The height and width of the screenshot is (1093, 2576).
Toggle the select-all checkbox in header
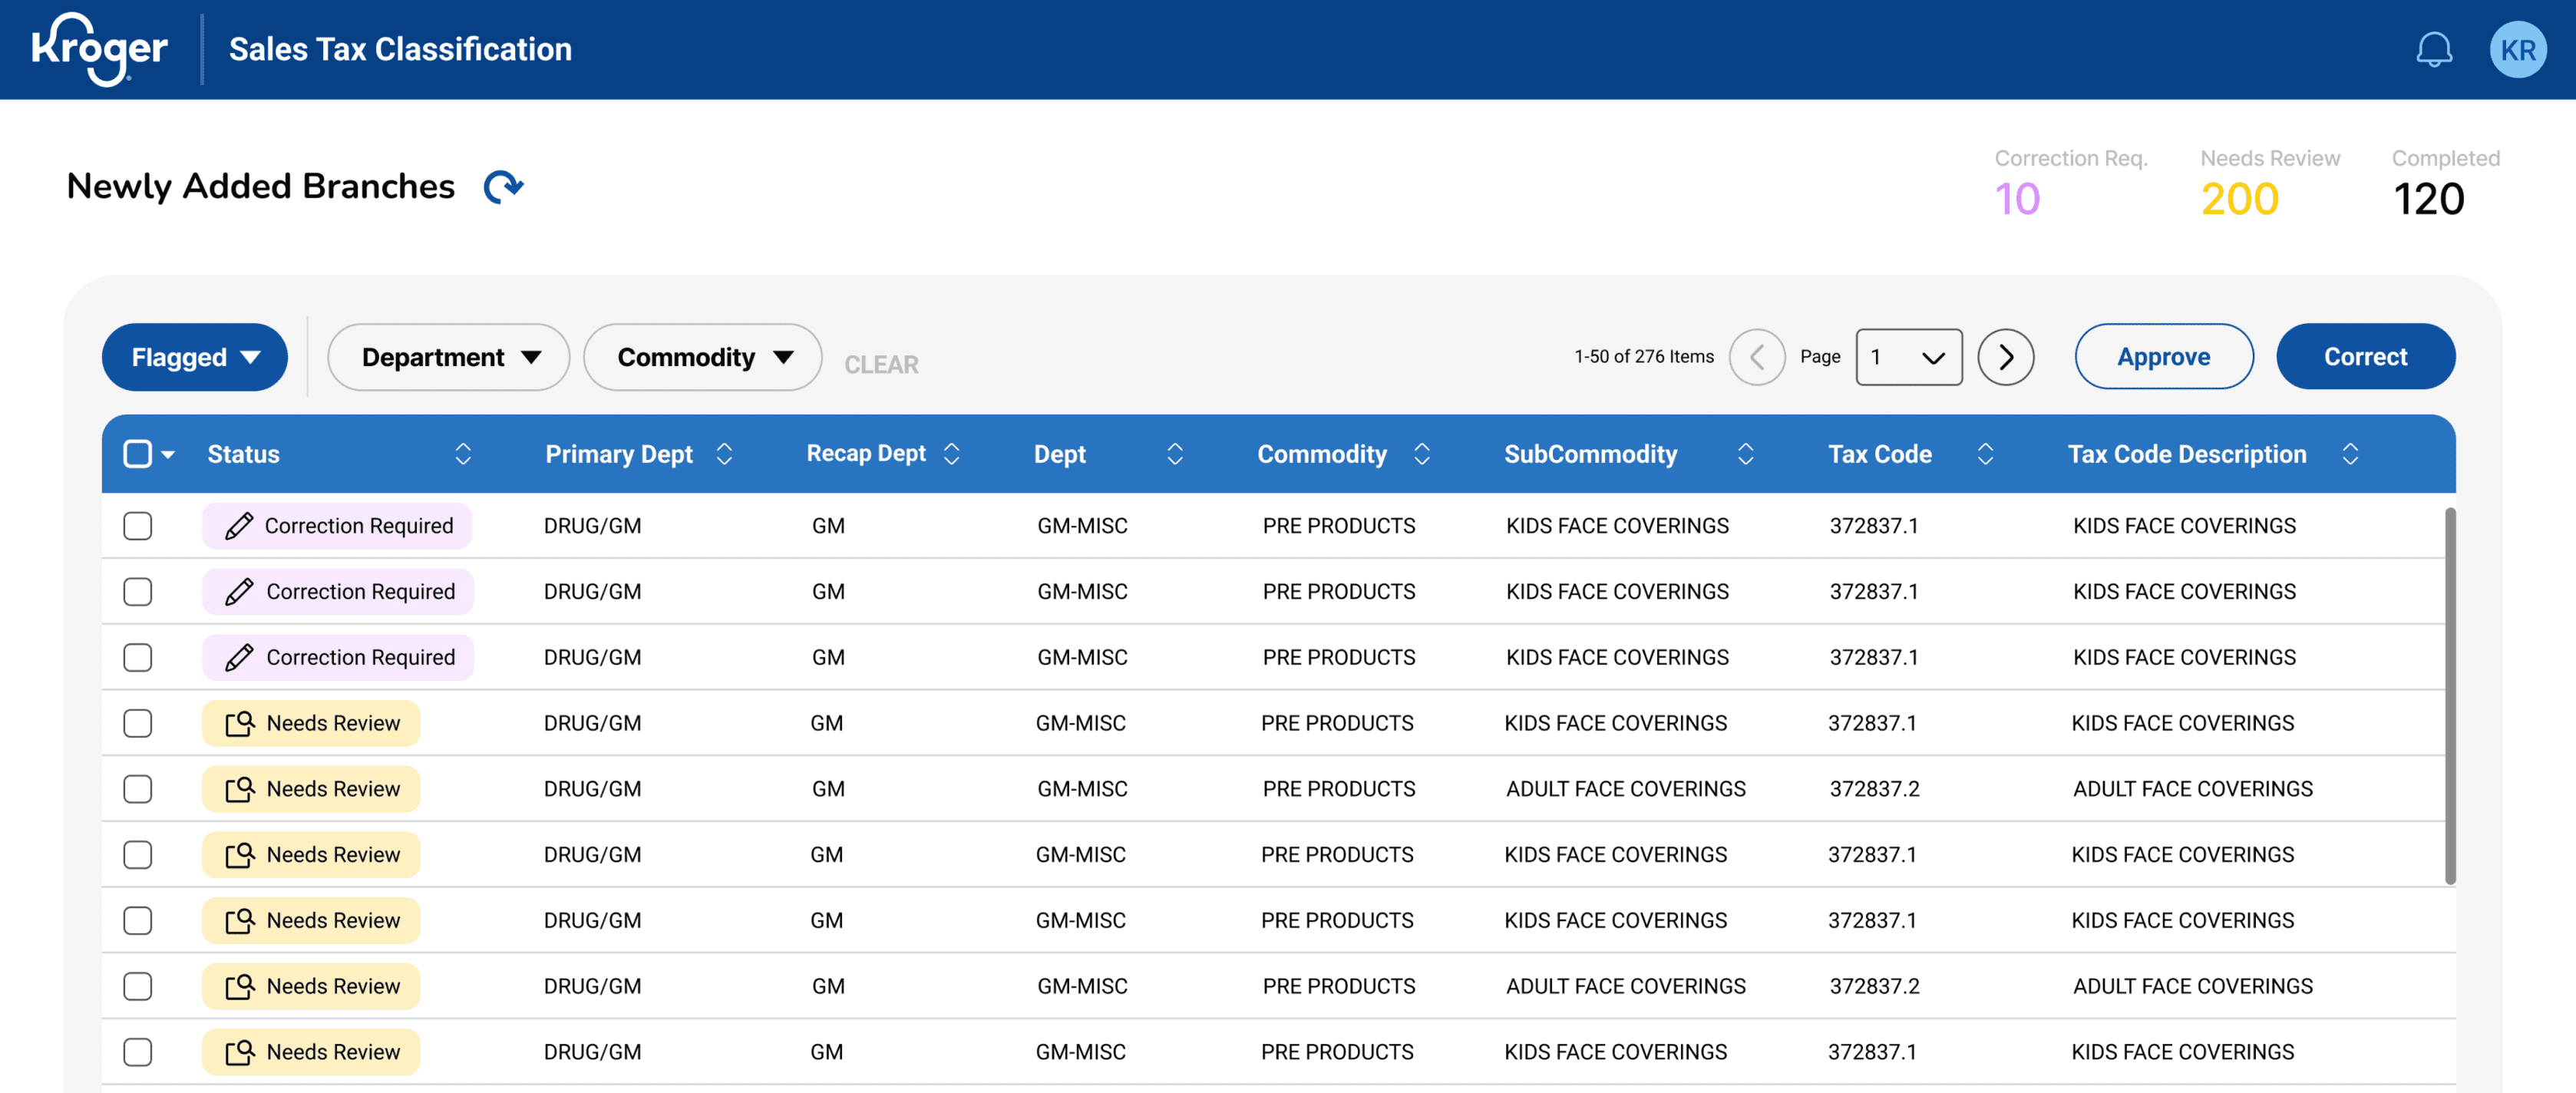pyautogui.click(x=138, y=454)
